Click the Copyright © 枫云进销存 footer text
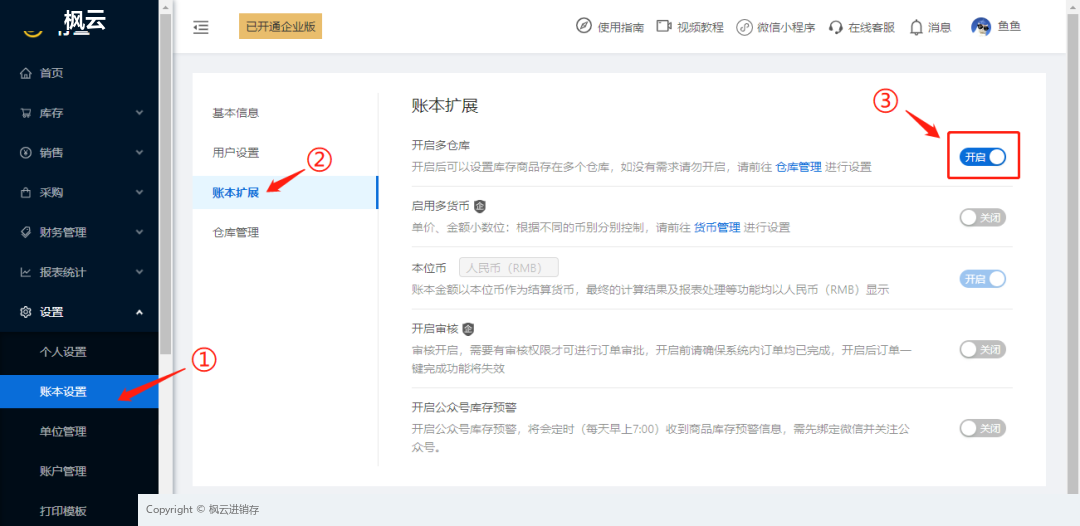This screenshot has width=1080, height=526. (202, 509)
